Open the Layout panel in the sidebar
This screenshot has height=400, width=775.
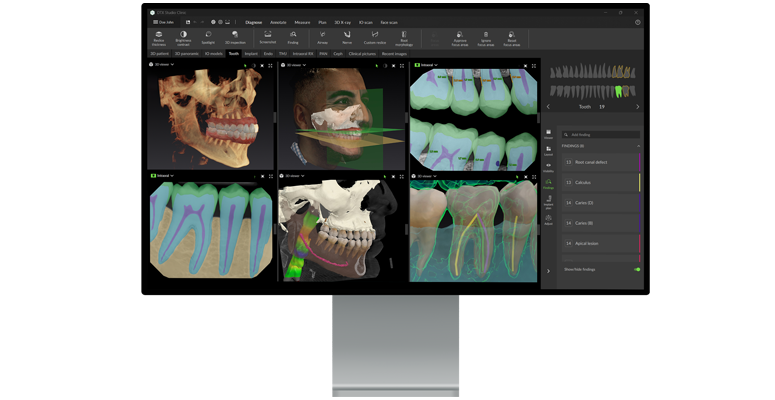[548, 150]
